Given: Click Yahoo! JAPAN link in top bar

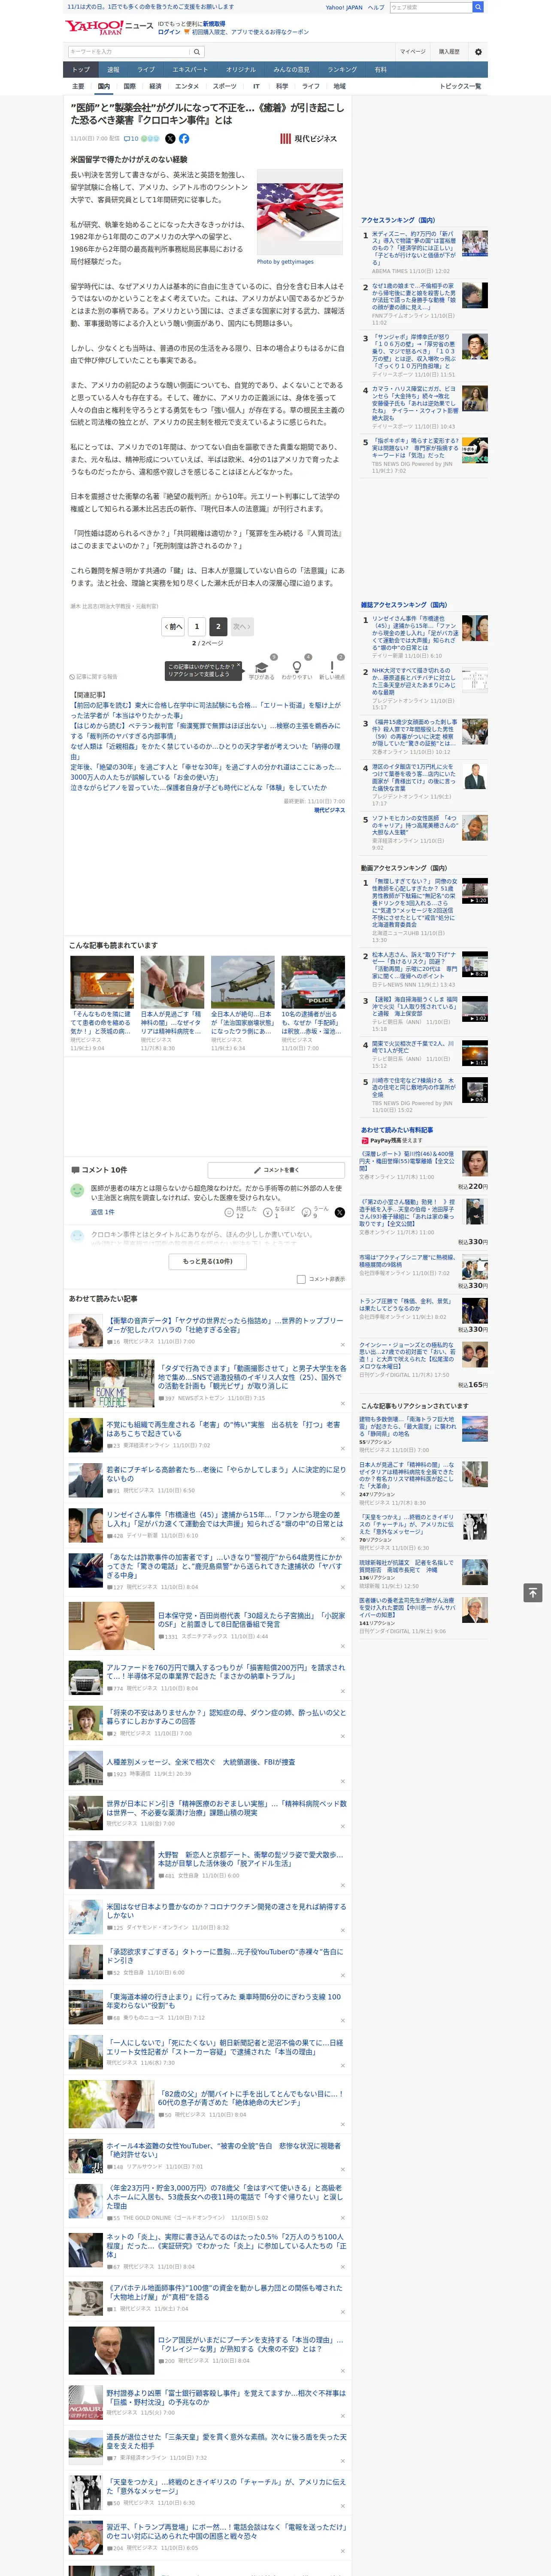Looking at the screenshot, I should coord(344,7).
